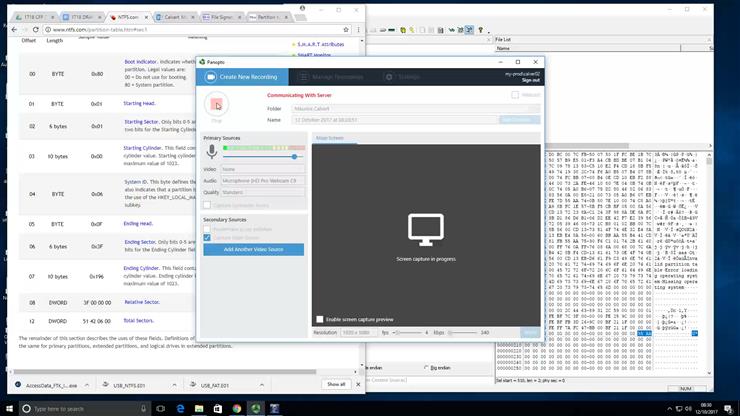
Task: Open the Windows Start menu
Action: pos(9,408)
